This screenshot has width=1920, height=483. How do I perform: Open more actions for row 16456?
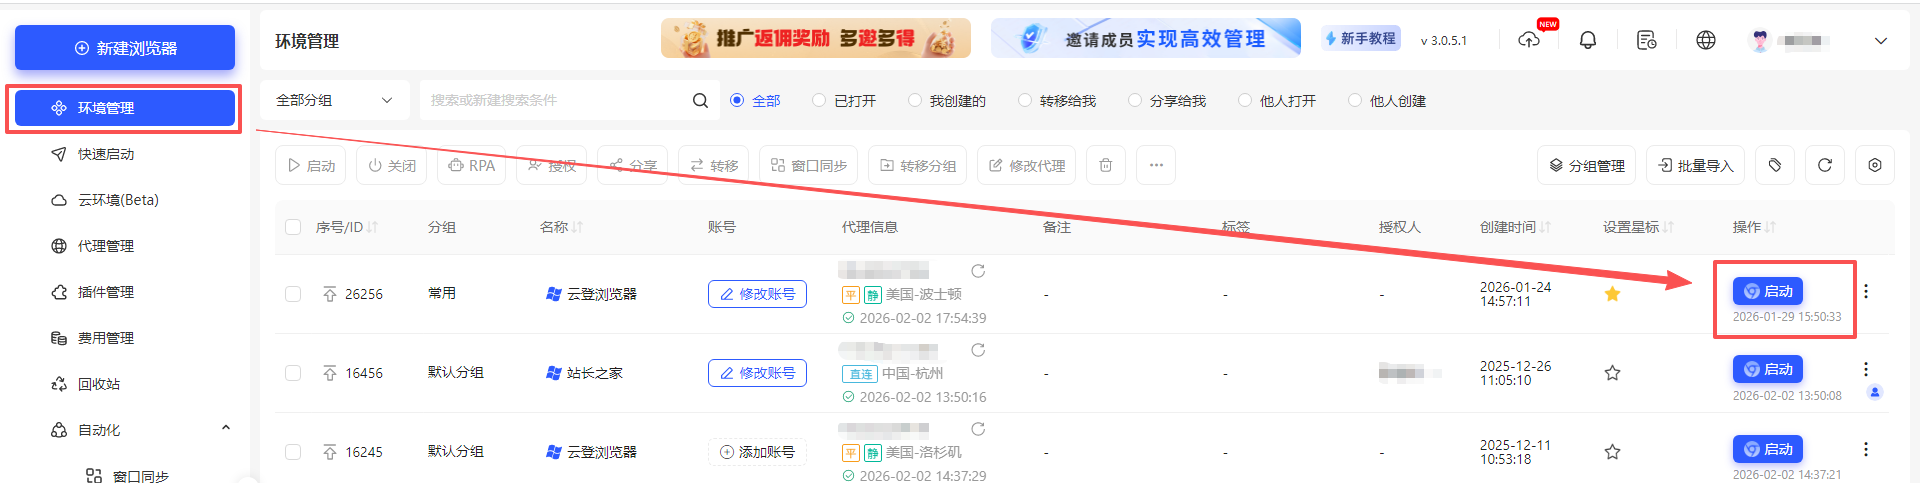click(x=1866, y=369)
